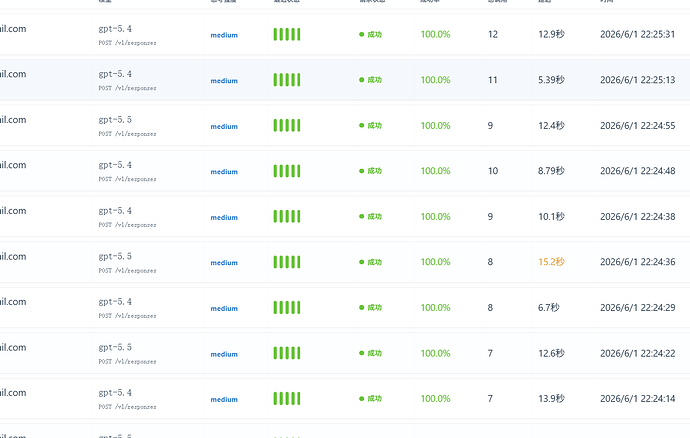This screenshot has height=438, width=690.
Task: Click the 100.0% success rate in 22:24:22 row
Action: (435, 353)
